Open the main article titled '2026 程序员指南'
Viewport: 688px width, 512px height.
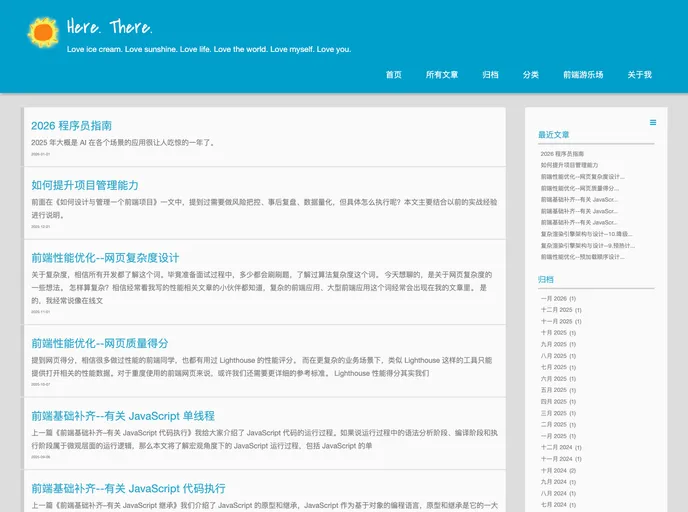pyautogui.click(x=72, y=126)
